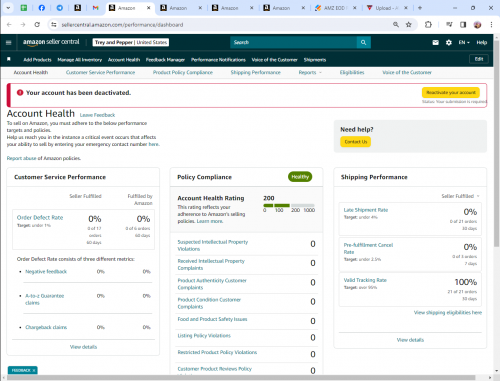The width and height of the screenshot is (500, 381).
Task: Click the green Healthy status badge
Action: tap(300, 177)
